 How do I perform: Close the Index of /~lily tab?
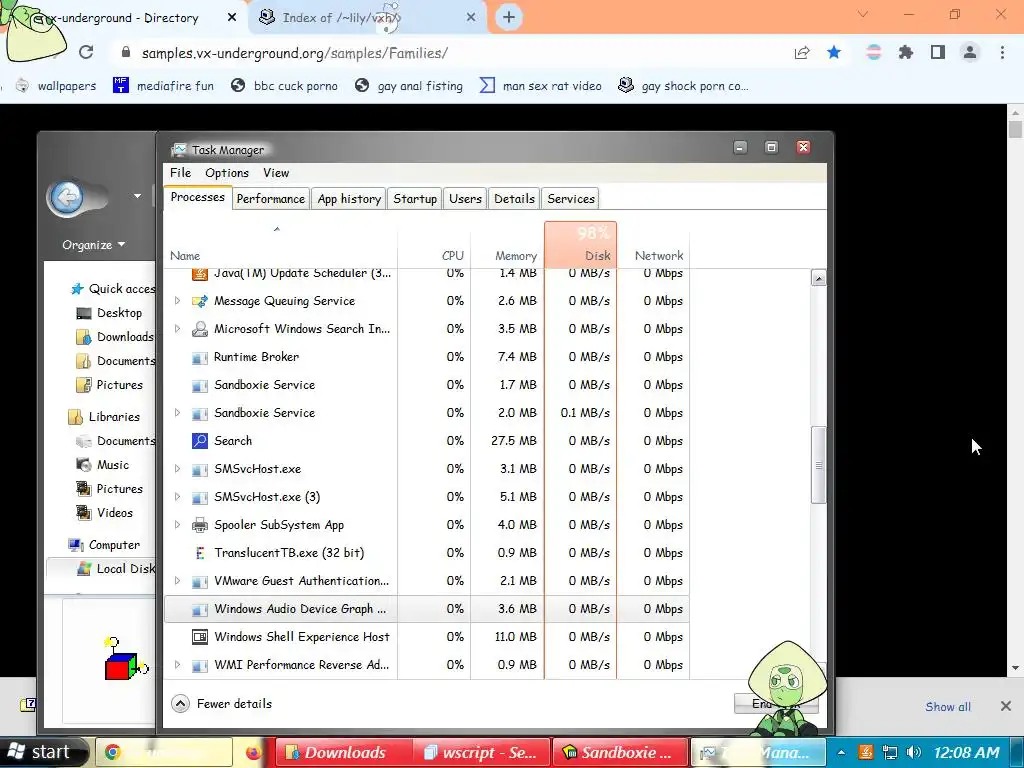pos(471,18)
